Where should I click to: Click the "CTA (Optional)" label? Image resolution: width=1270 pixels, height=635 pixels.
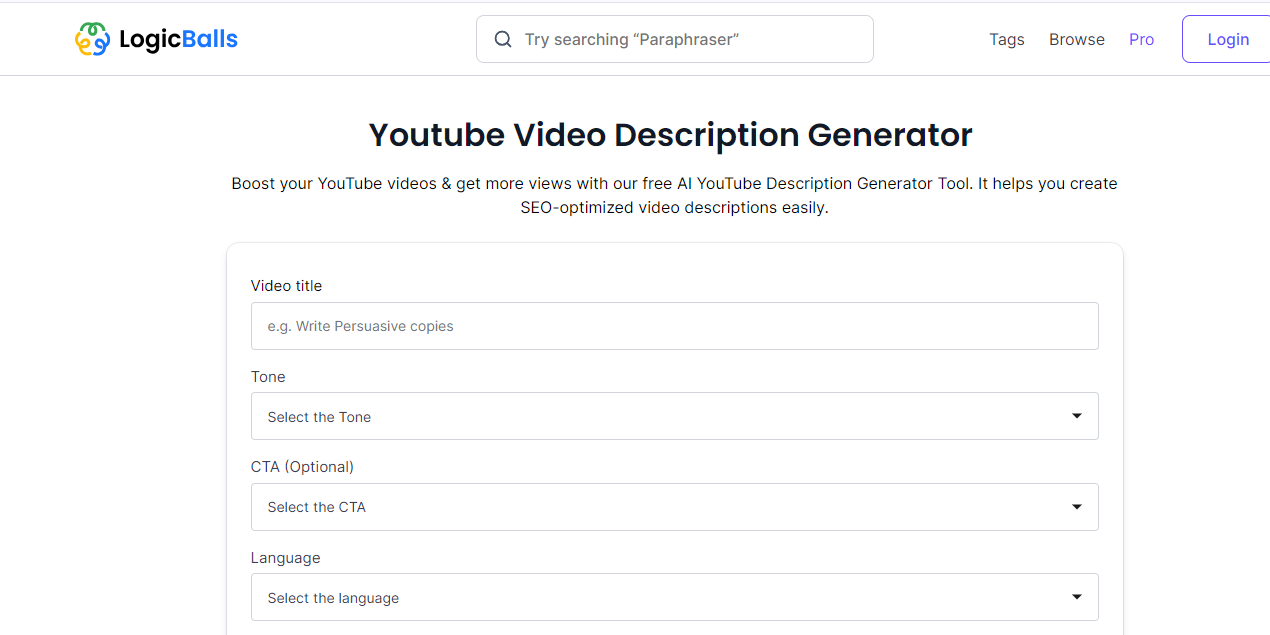pyautogui.click(x=302, y=467)
